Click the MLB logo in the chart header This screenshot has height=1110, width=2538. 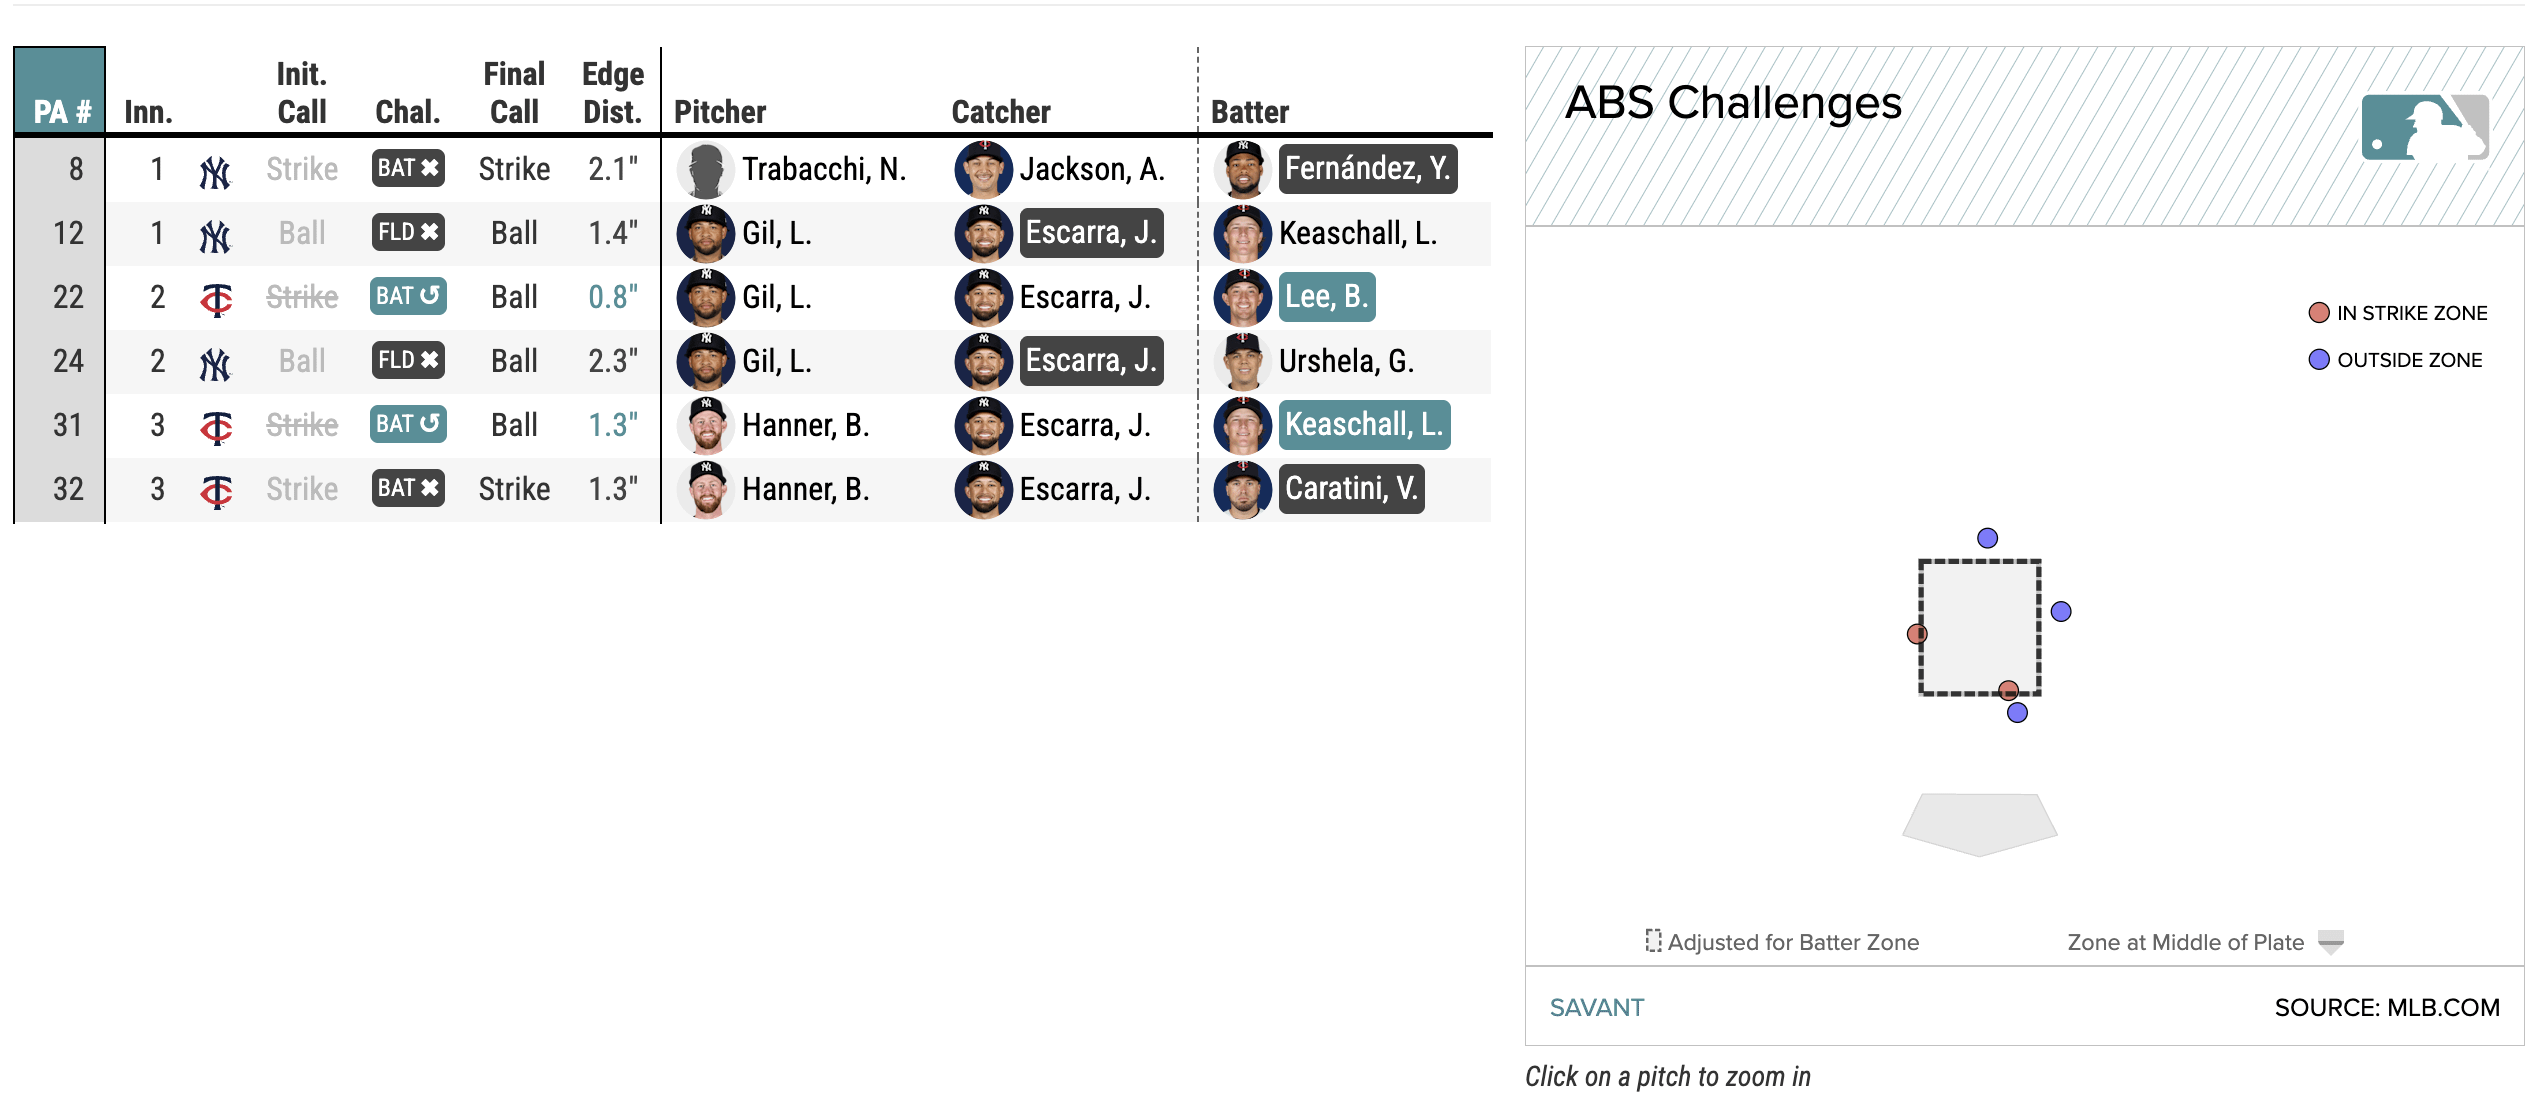[2424, 127]
